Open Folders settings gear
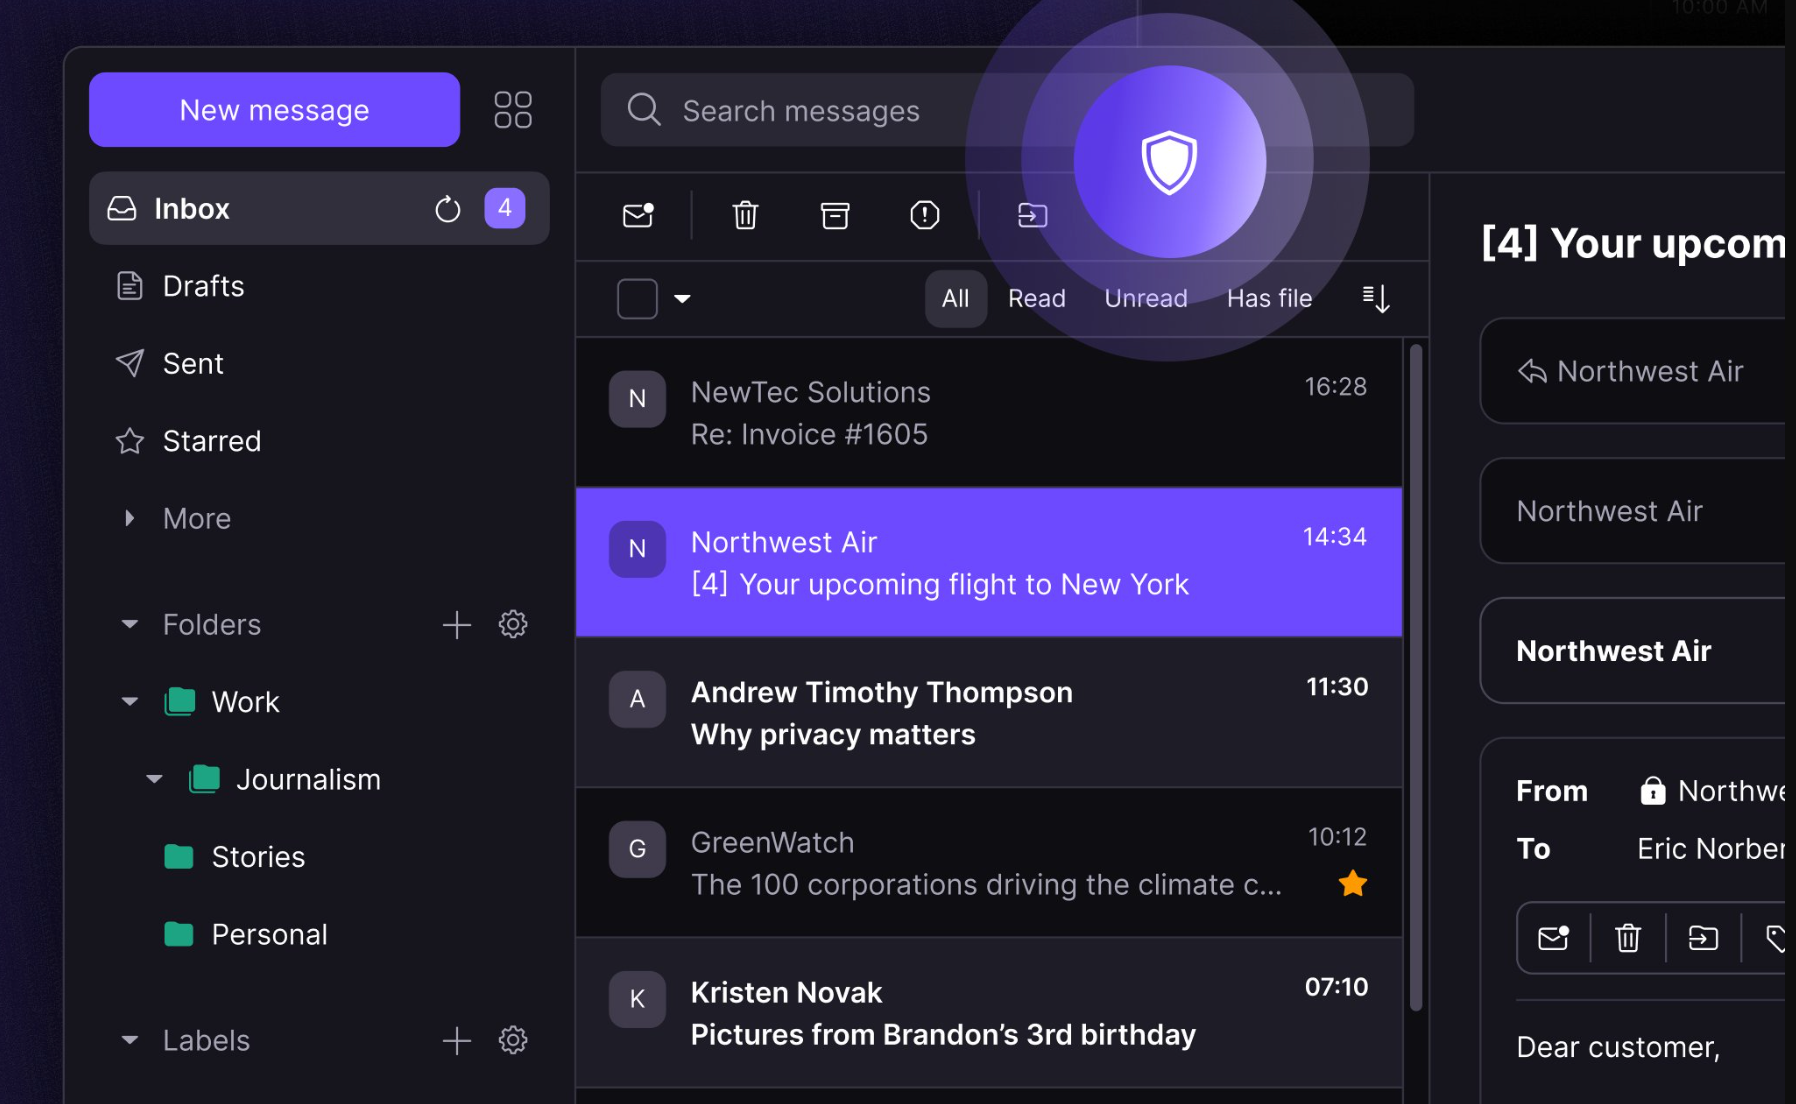 pos(513,624)
